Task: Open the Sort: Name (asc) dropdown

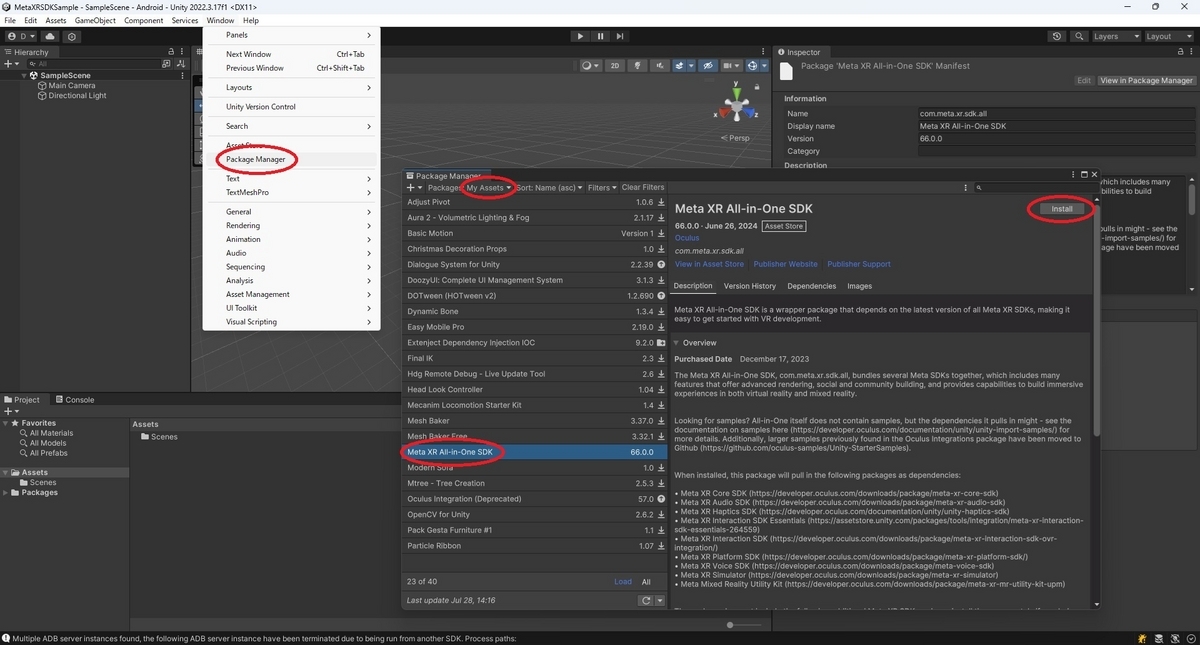Action: [549, 187]
